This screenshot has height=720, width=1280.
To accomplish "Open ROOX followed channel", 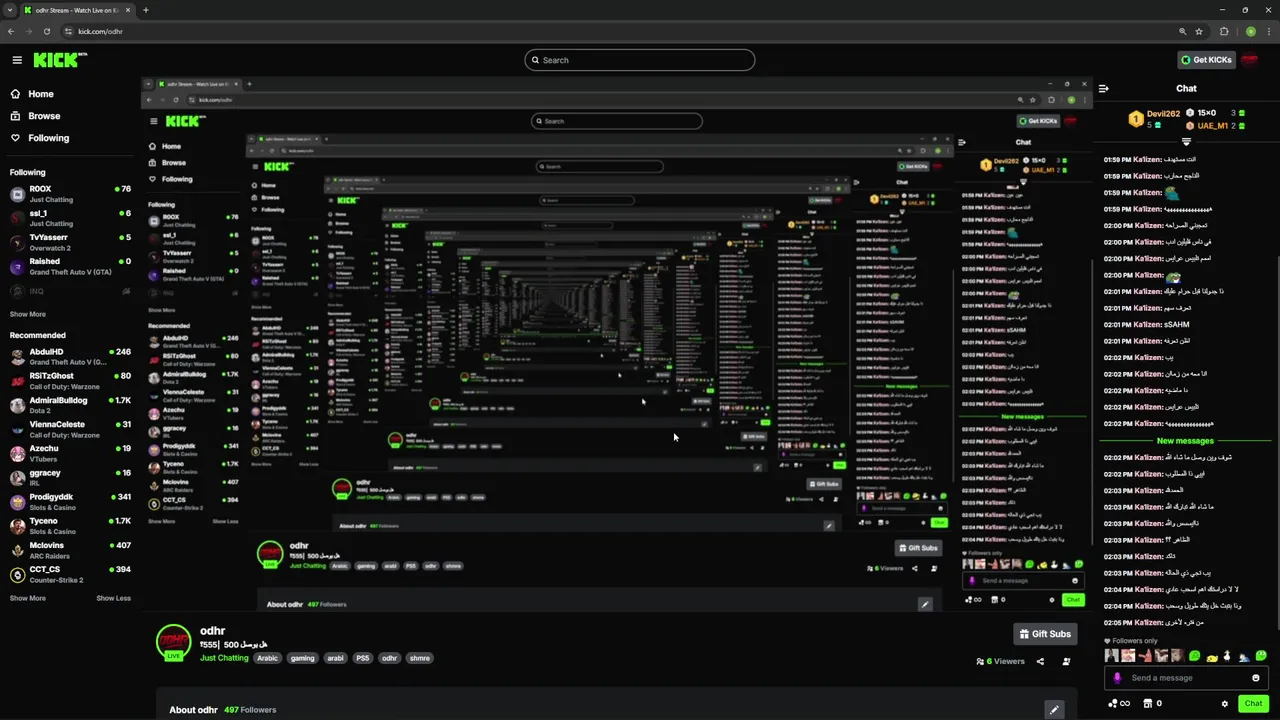I will (x=70, y=193).
